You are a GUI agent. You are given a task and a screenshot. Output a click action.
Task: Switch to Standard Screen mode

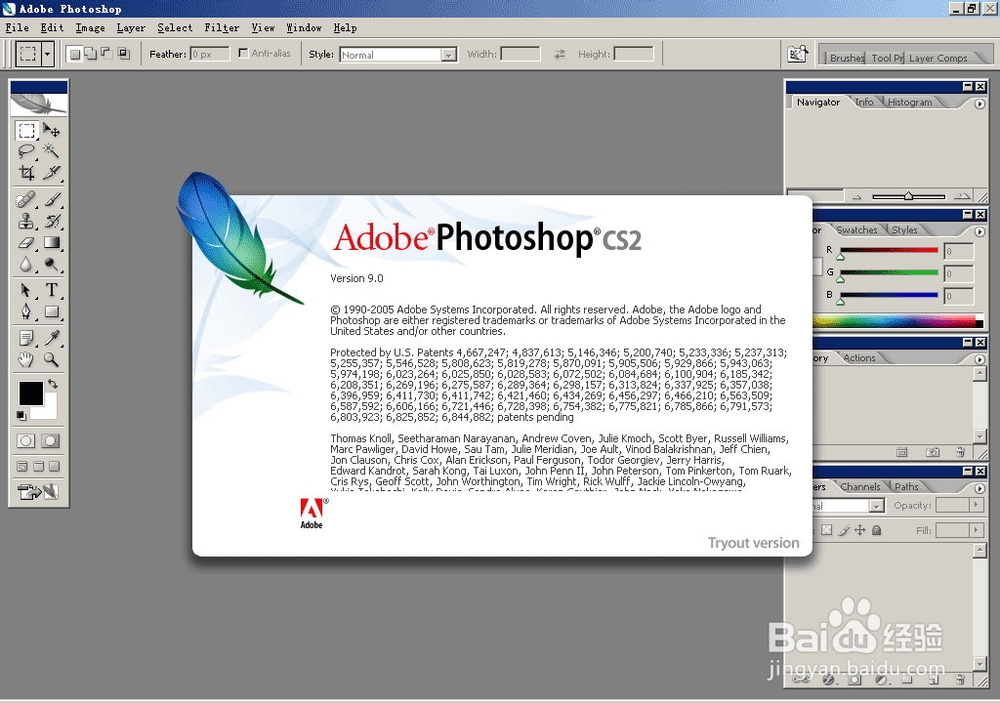[x=22, y=466]
